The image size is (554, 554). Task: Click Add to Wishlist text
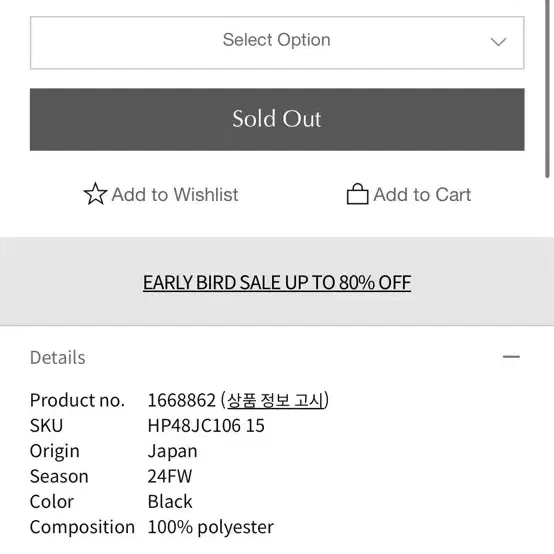pyautogui.click(x=175, y=195)
